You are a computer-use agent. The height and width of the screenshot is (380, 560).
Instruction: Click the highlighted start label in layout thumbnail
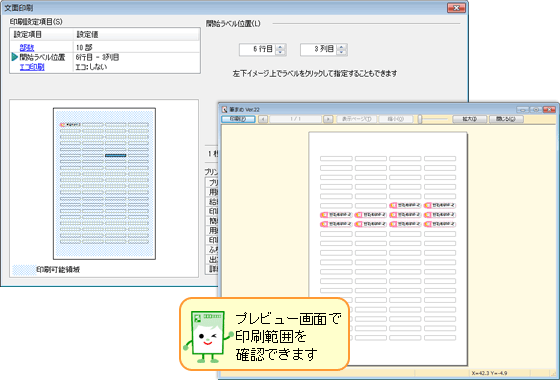click(115, 155)
